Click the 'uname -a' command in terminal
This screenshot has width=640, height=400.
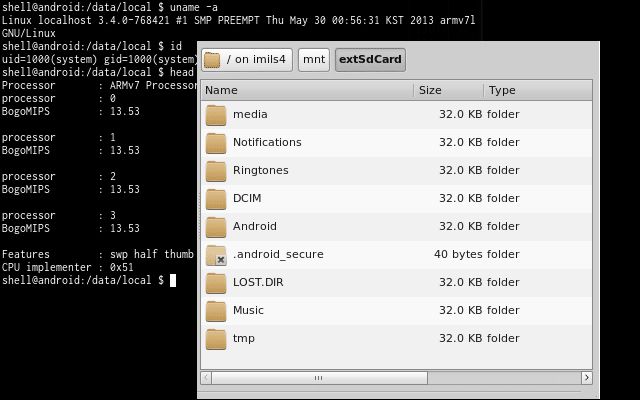[193, 7]
